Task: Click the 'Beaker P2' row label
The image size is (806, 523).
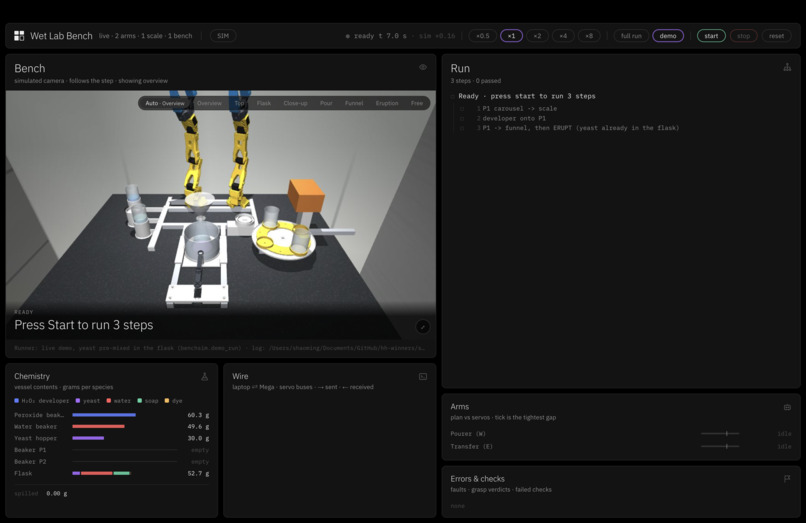Action: tap(30, 462)
